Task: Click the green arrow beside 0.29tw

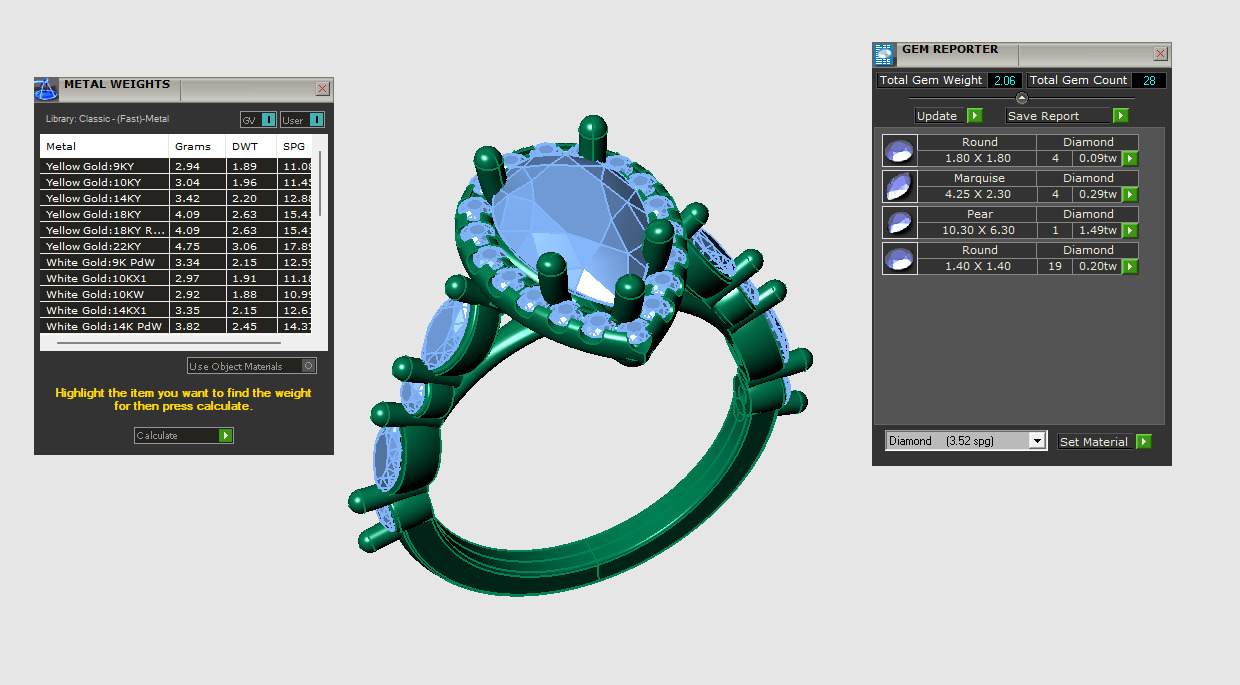Action: (1130, 195)
